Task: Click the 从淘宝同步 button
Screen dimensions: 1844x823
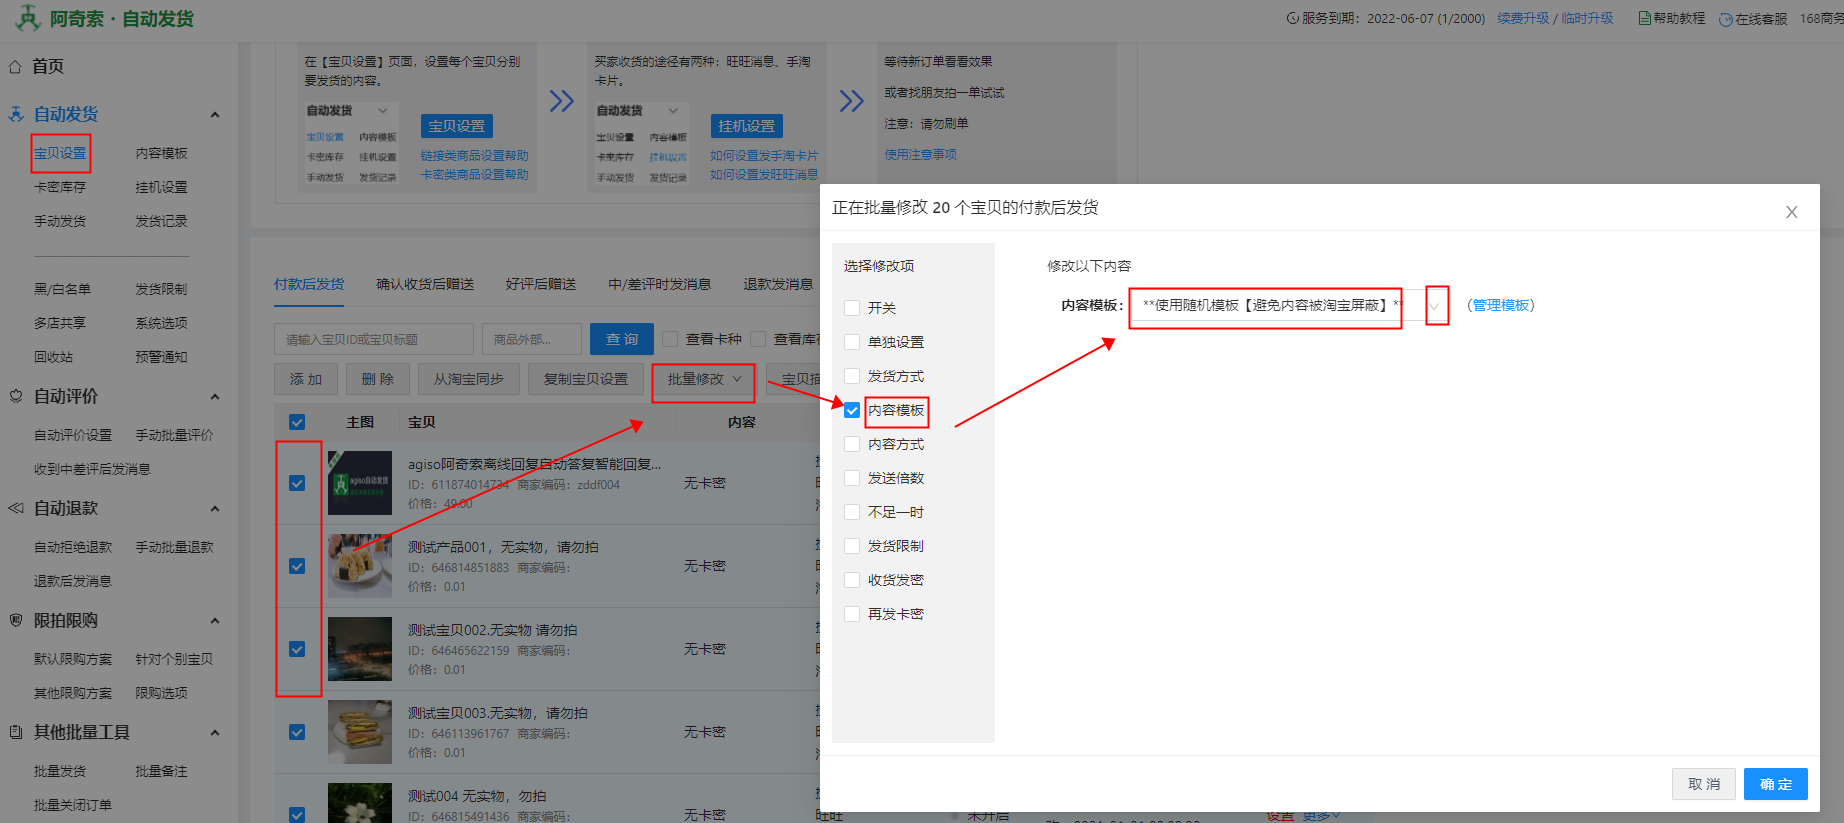Action: click(x=469, y=379)
